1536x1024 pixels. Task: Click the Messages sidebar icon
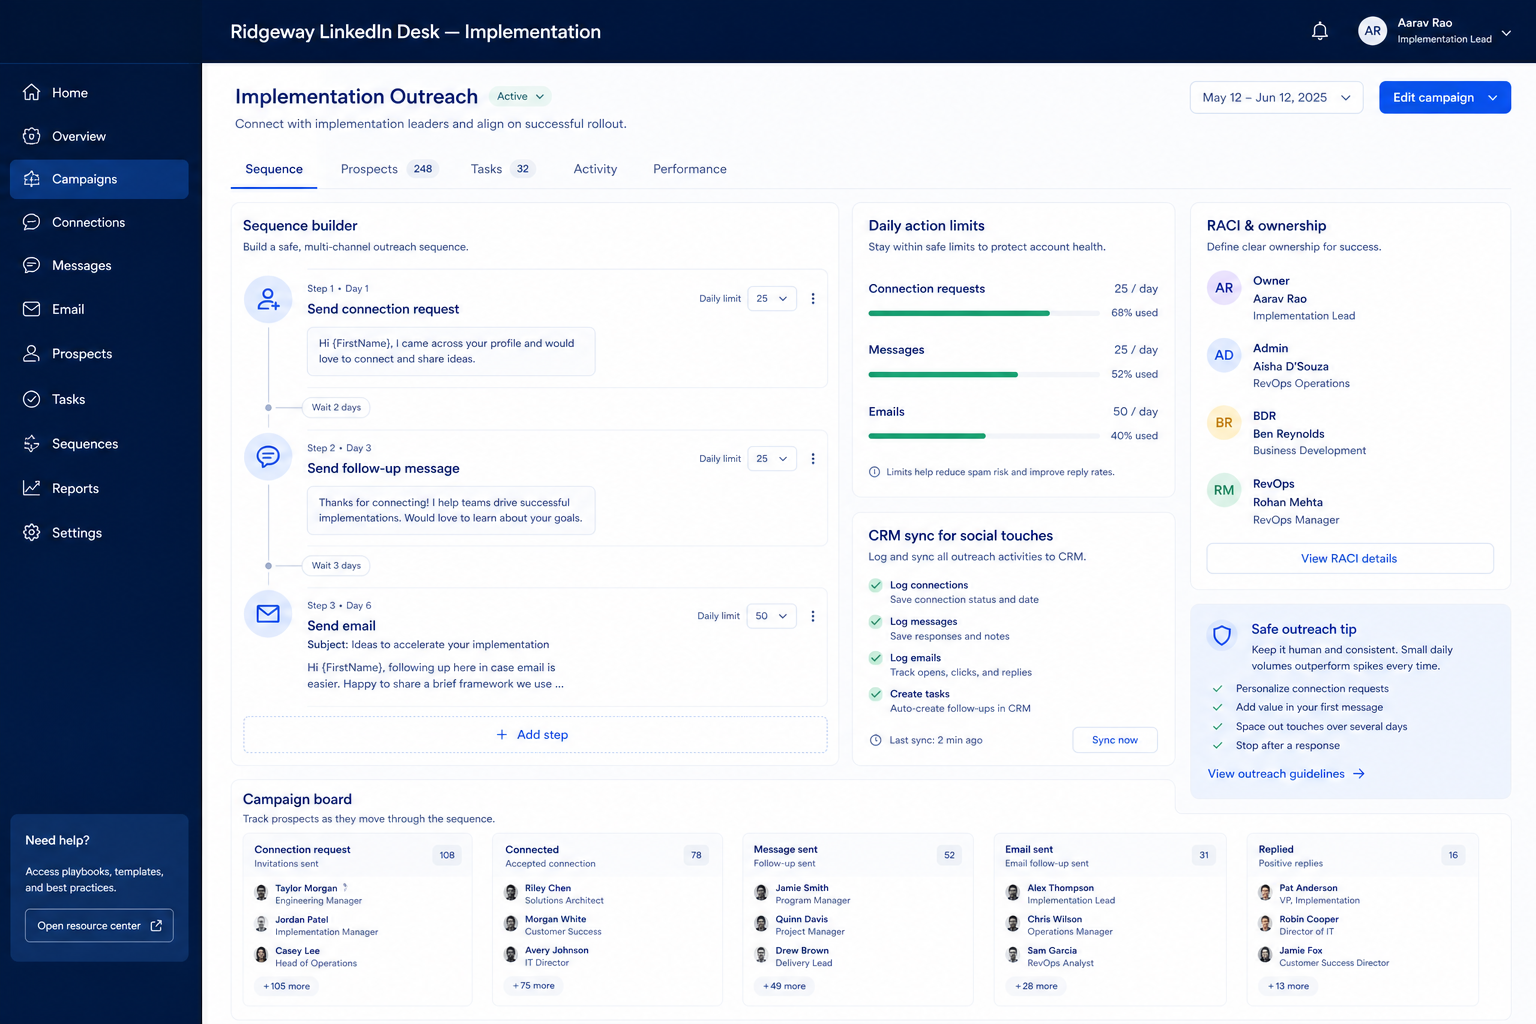32,265
